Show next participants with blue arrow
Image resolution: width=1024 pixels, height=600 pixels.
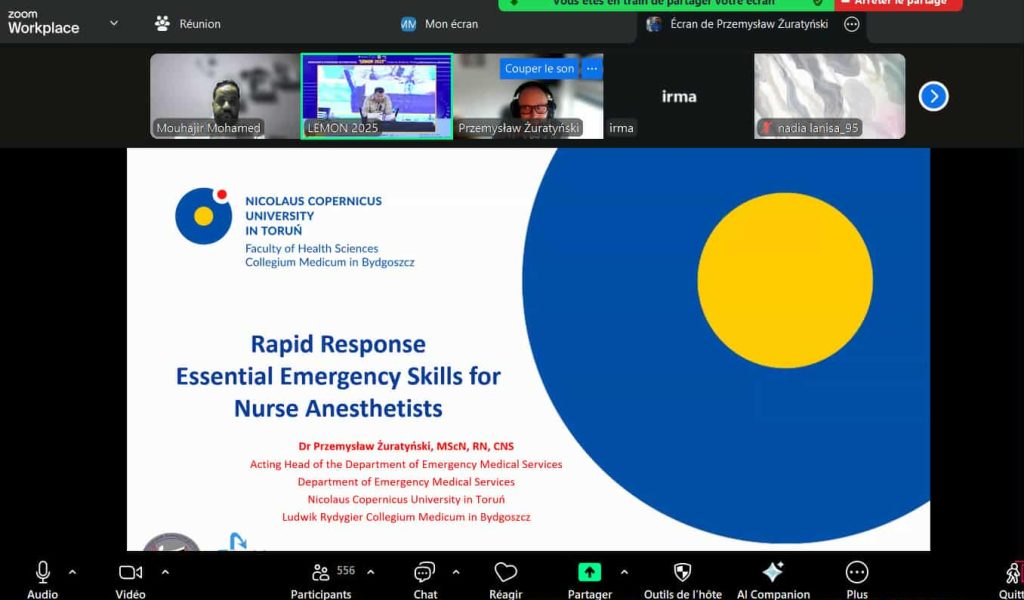click(x=933, y=96)
